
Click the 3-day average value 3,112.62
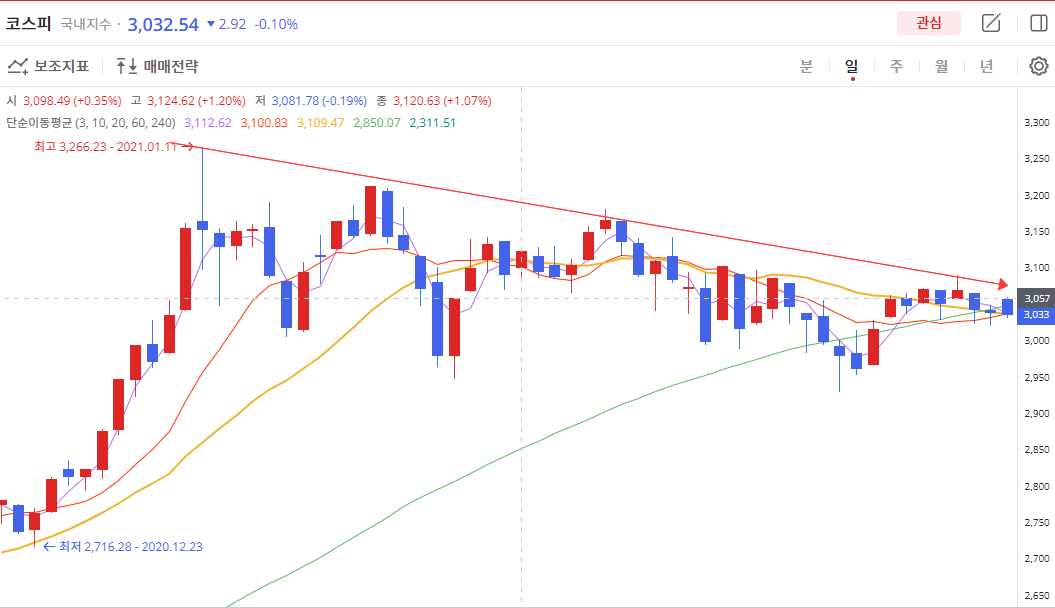point(208,123)
